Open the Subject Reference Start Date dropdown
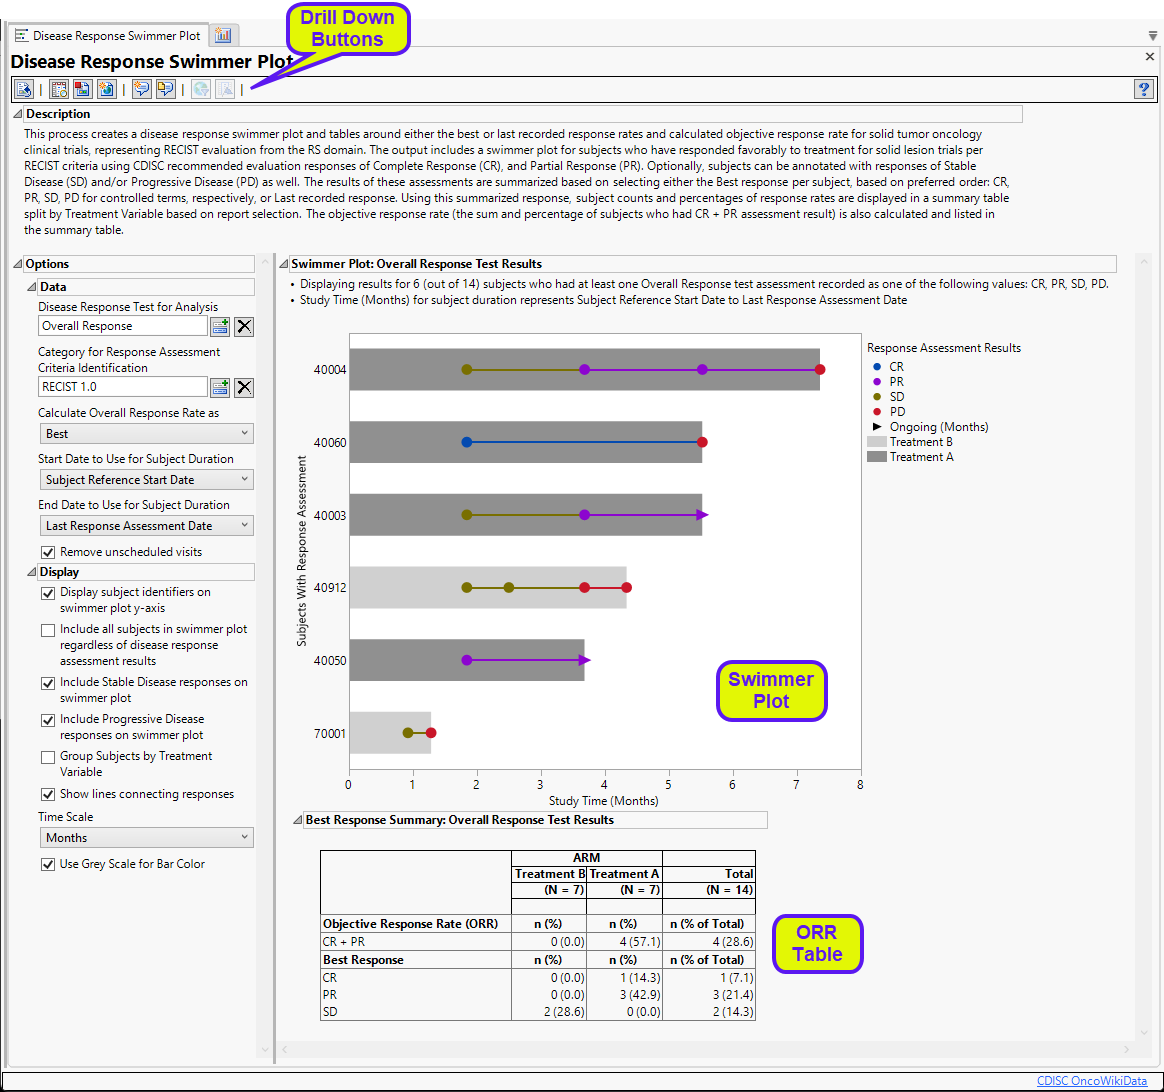 [x=146, y=480]
